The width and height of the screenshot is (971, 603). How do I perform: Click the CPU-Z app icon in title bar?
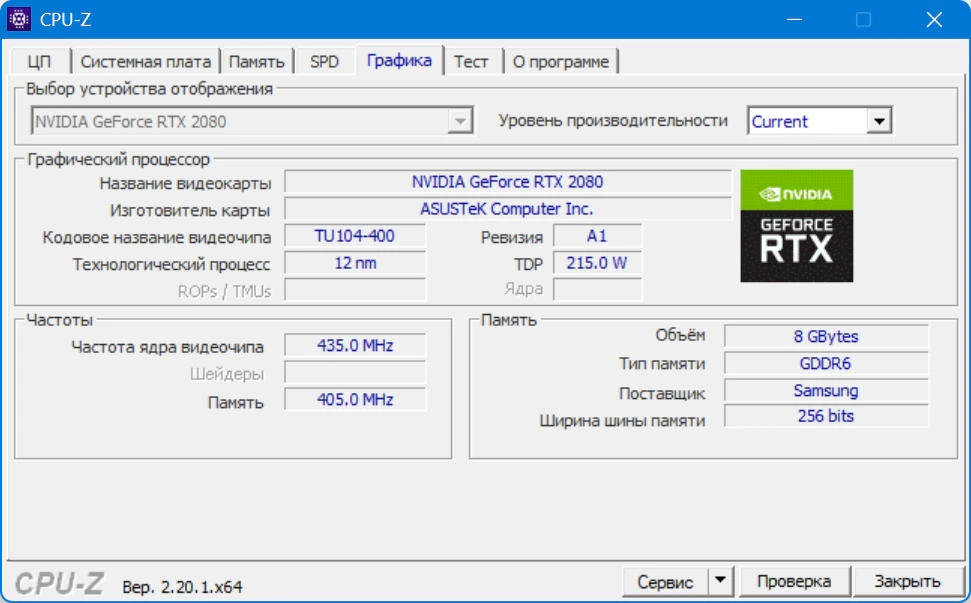coord(19,19)
